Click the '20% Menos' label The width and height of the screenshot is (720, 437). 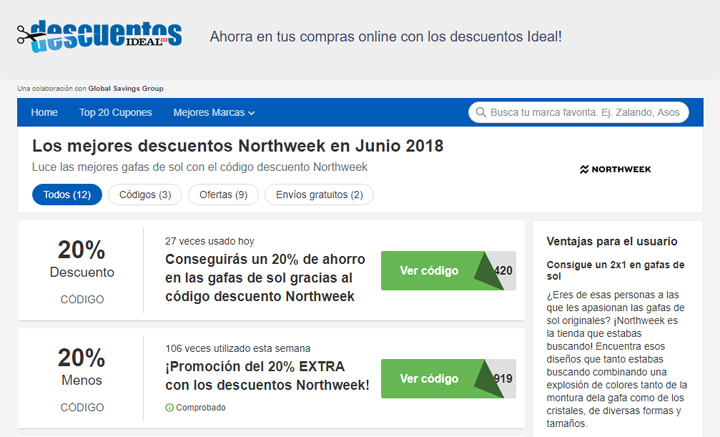[x=82, y=367]
